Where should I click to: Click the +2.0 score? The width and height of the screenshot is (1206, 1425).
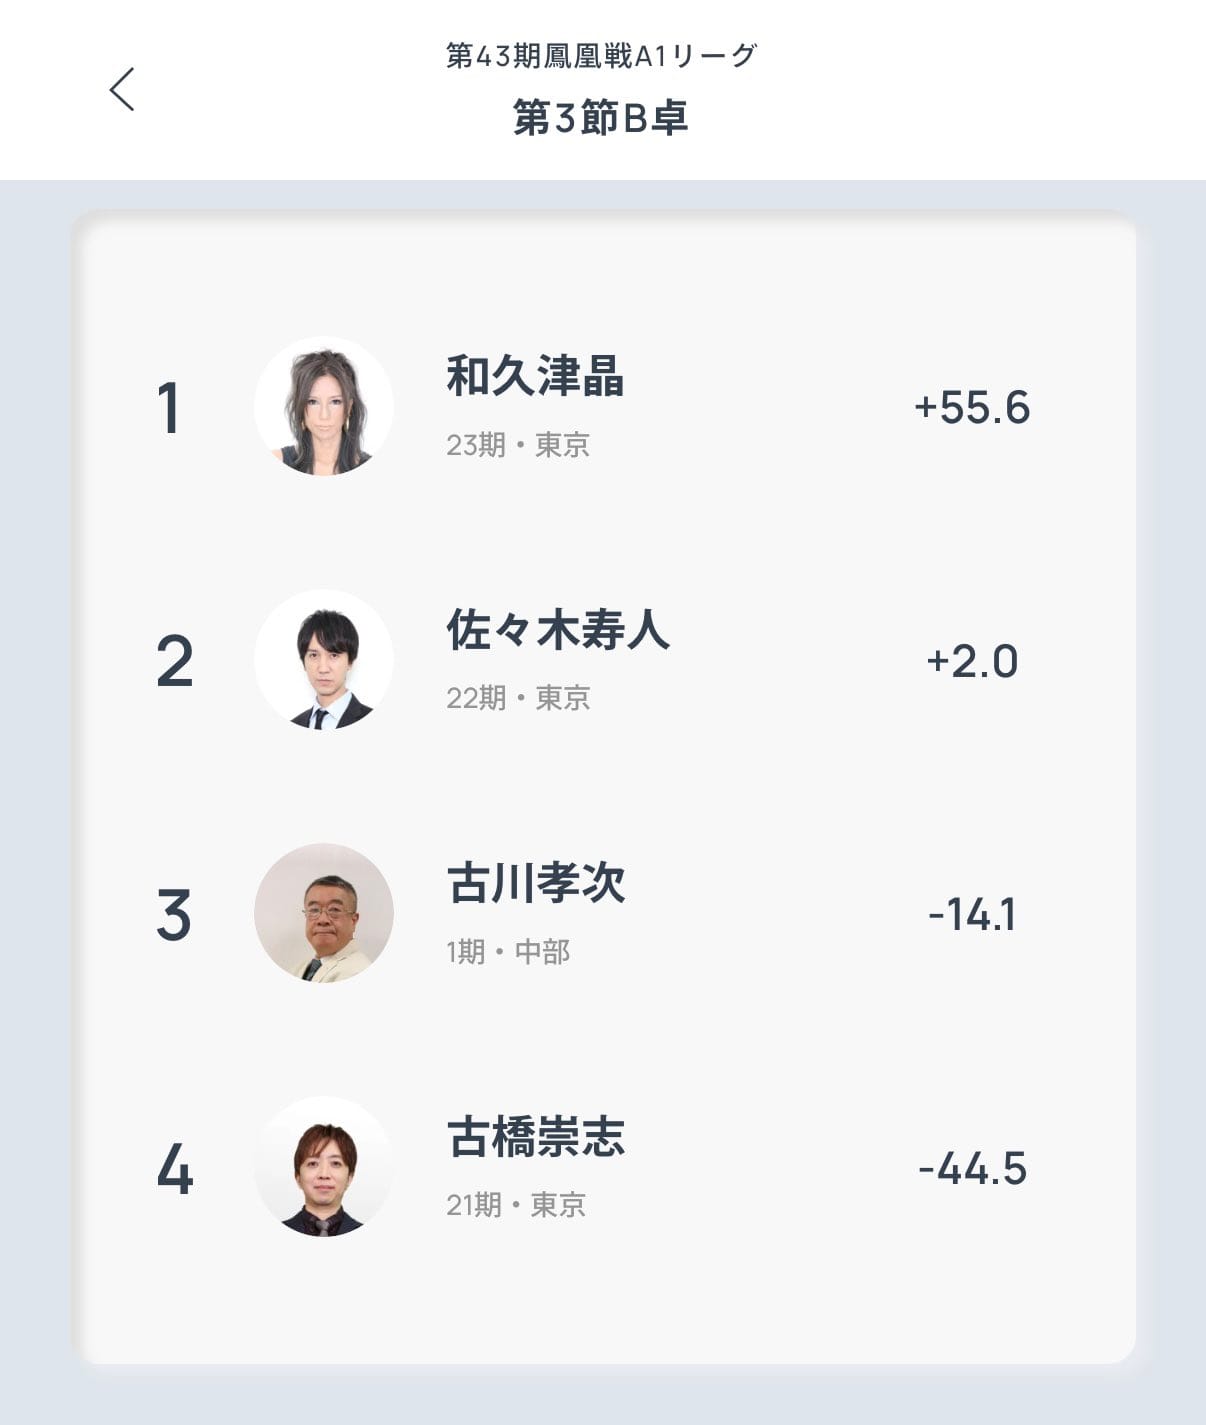[x=972, y=661]
